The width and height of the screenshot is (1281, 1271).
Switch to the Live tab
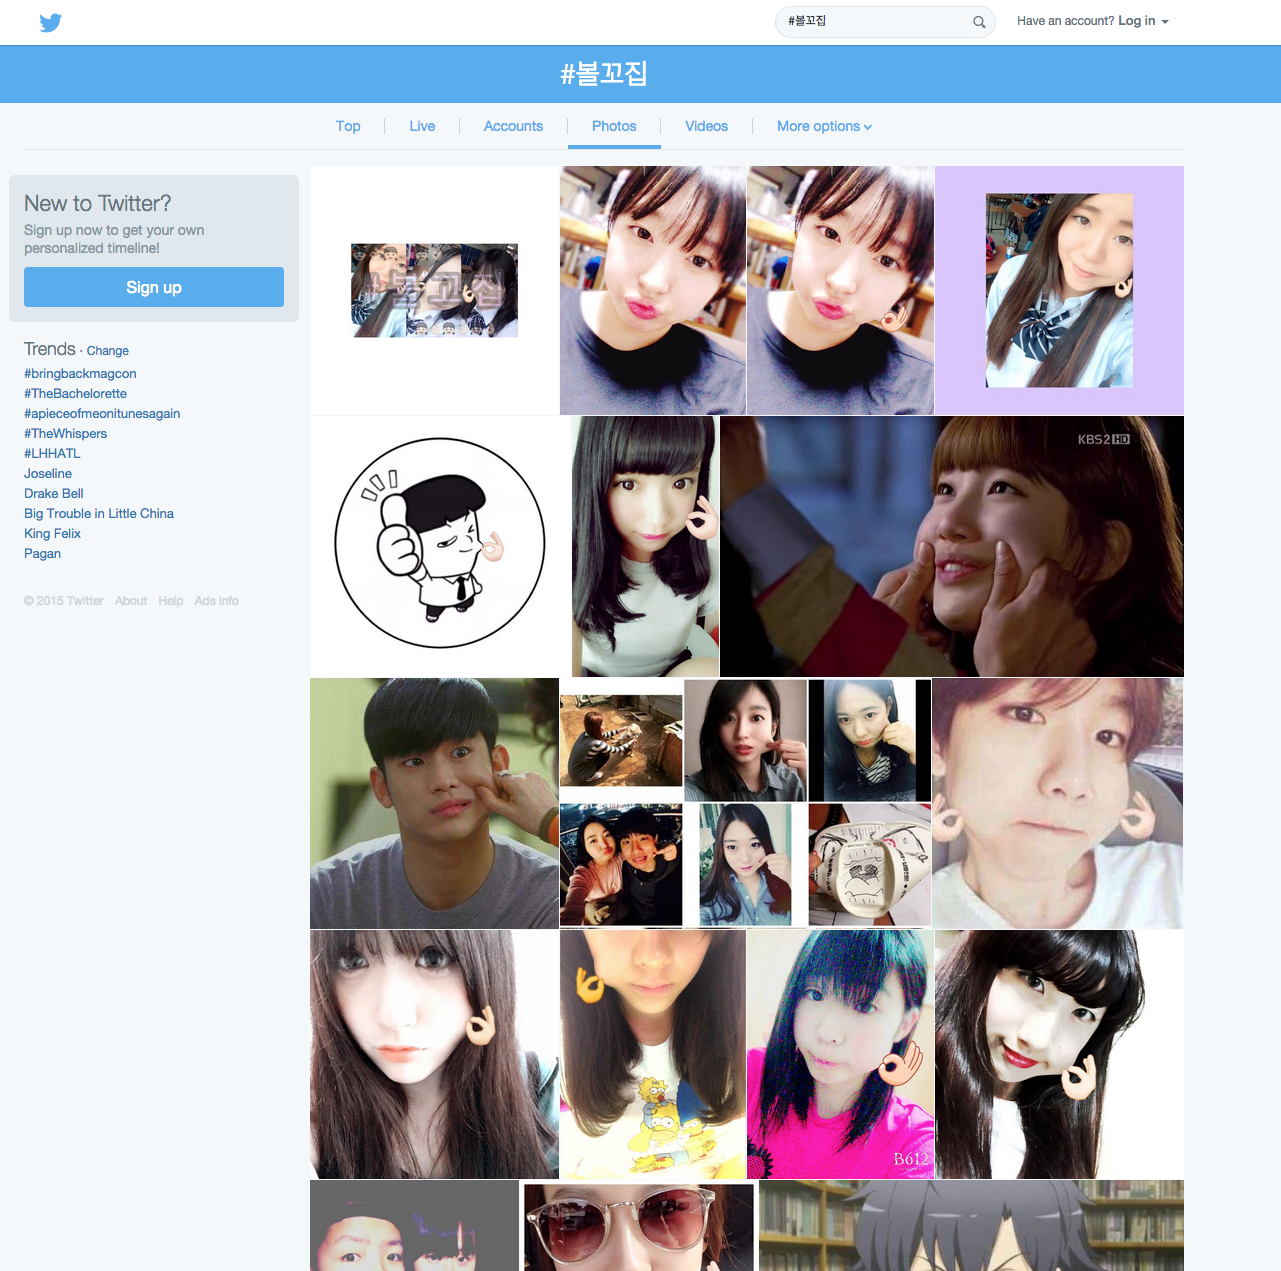point(422,126)
